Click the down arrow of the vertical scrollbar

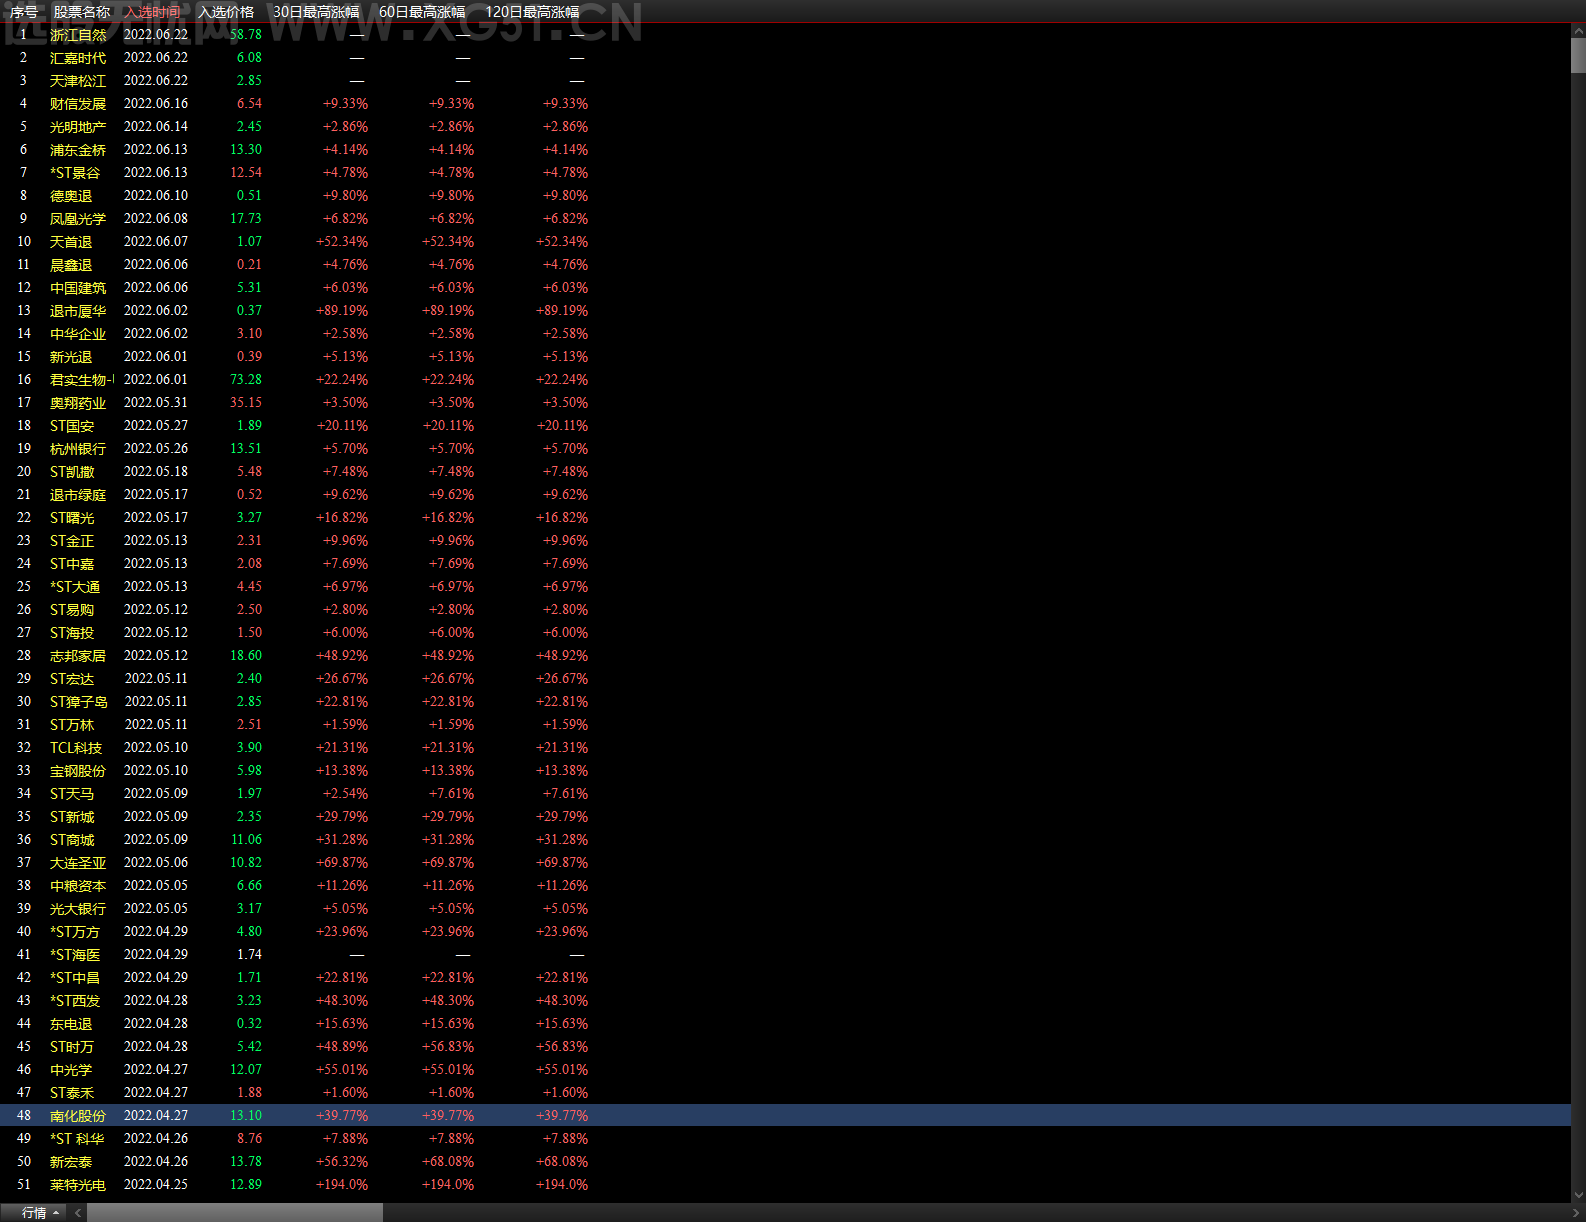tap(1578, 1194)
